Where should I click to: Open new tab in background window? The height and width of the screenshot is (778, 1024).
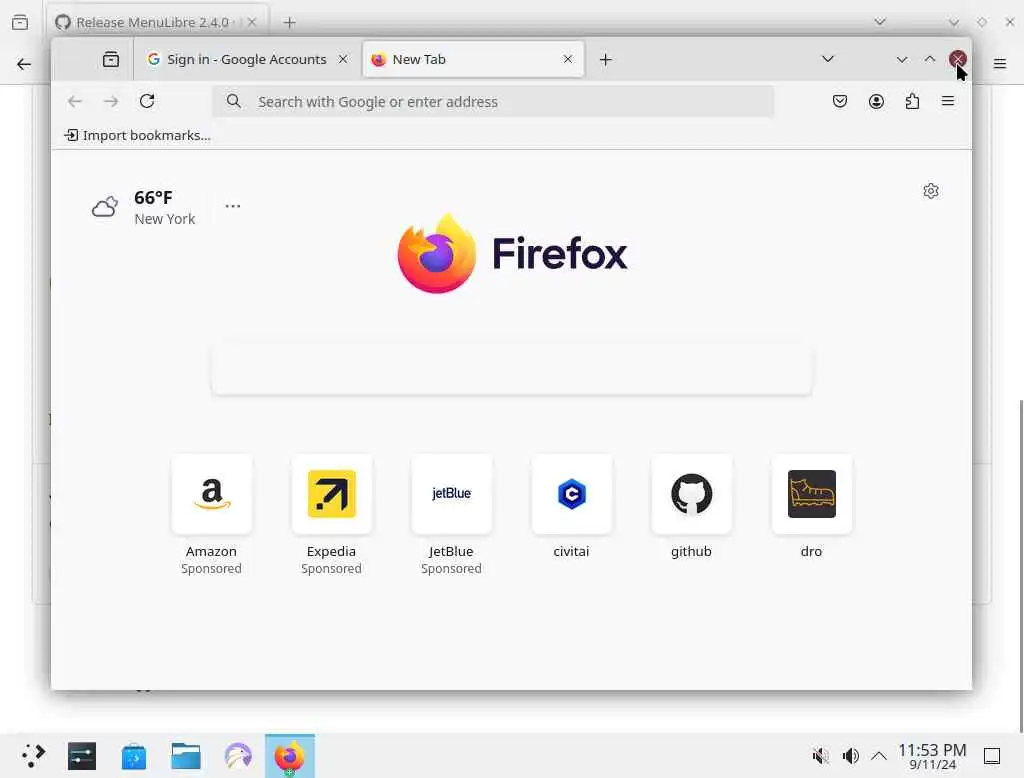[289, 23]
